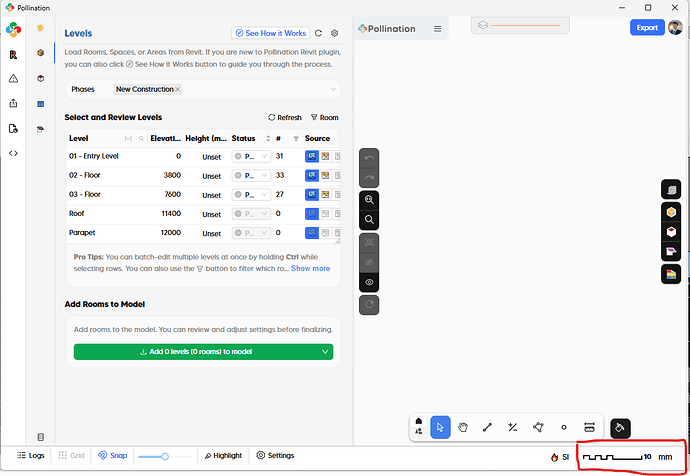Select the blue source icon for 01 - Entry Level
This screenshot has width=690, height=476.
coord(312,156)
